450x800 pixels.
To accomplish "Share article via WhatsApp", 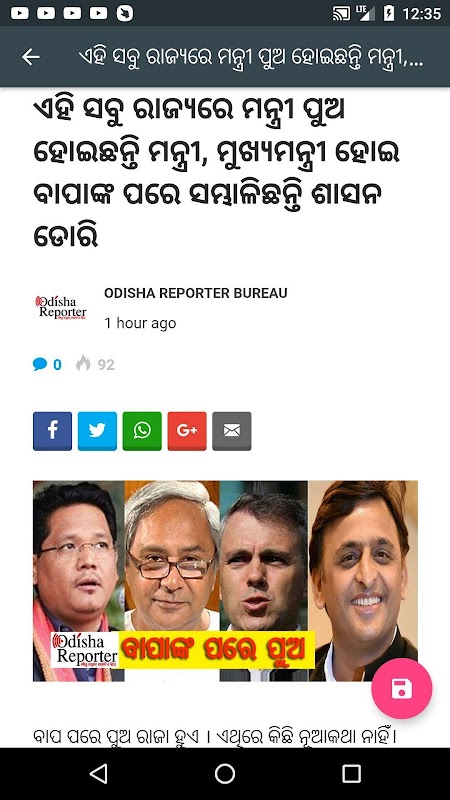I will pos(142,431).
